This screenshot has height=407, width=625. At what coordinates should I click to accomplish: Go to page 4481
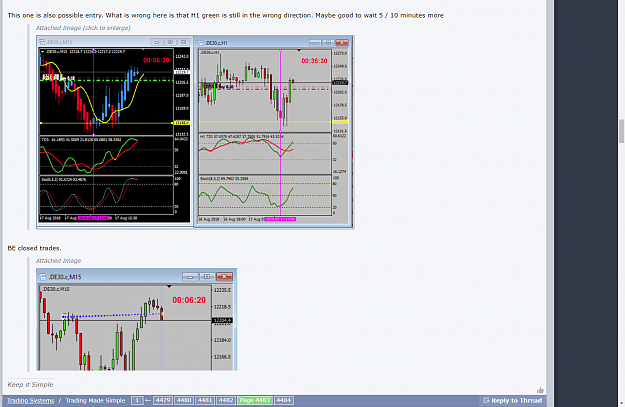[x=205, y=401]
